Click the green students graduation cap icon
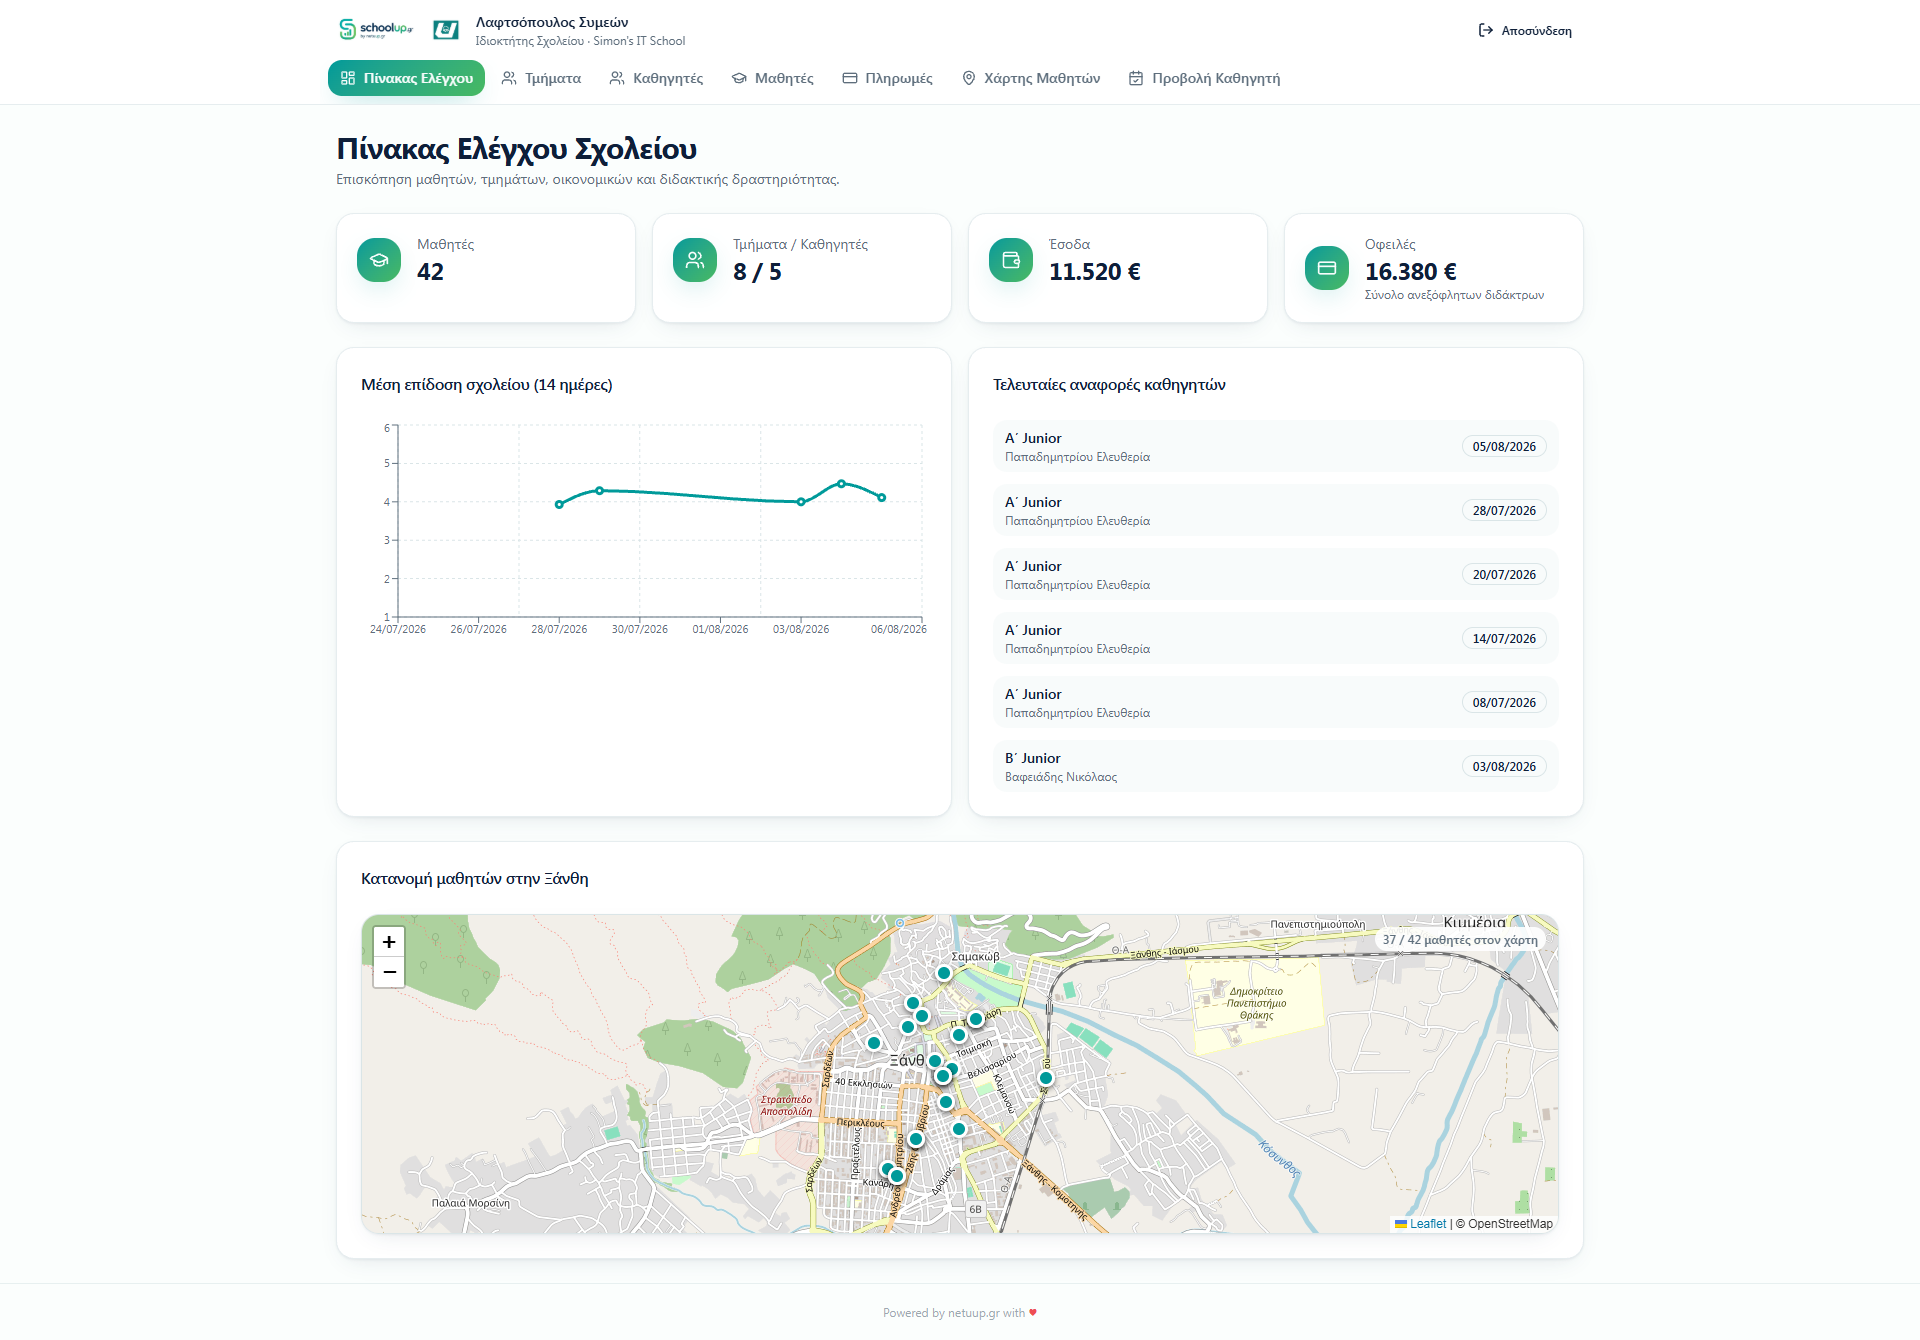Screen dimensions: 1920x1340 click(x=379, y=260)
